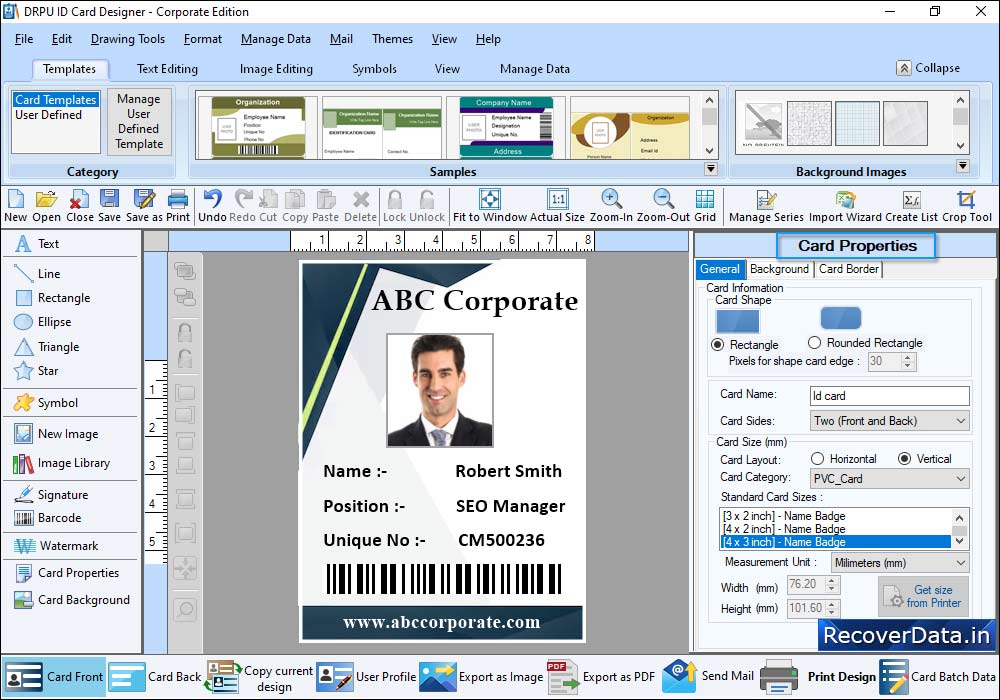Select User Defined category
This screenshot has height=700, width=1000.
(x=48, y=115)
